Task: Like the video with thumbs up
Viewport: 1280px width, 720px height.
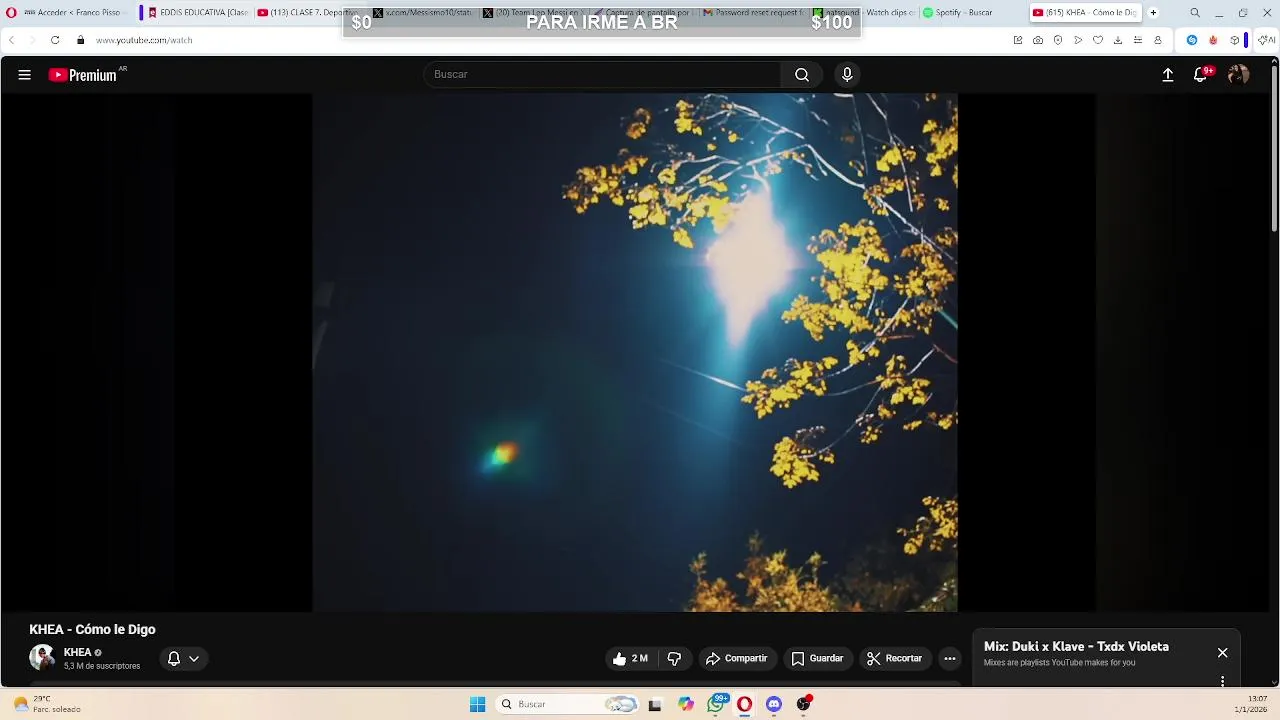Action: (x=631, y=659)
